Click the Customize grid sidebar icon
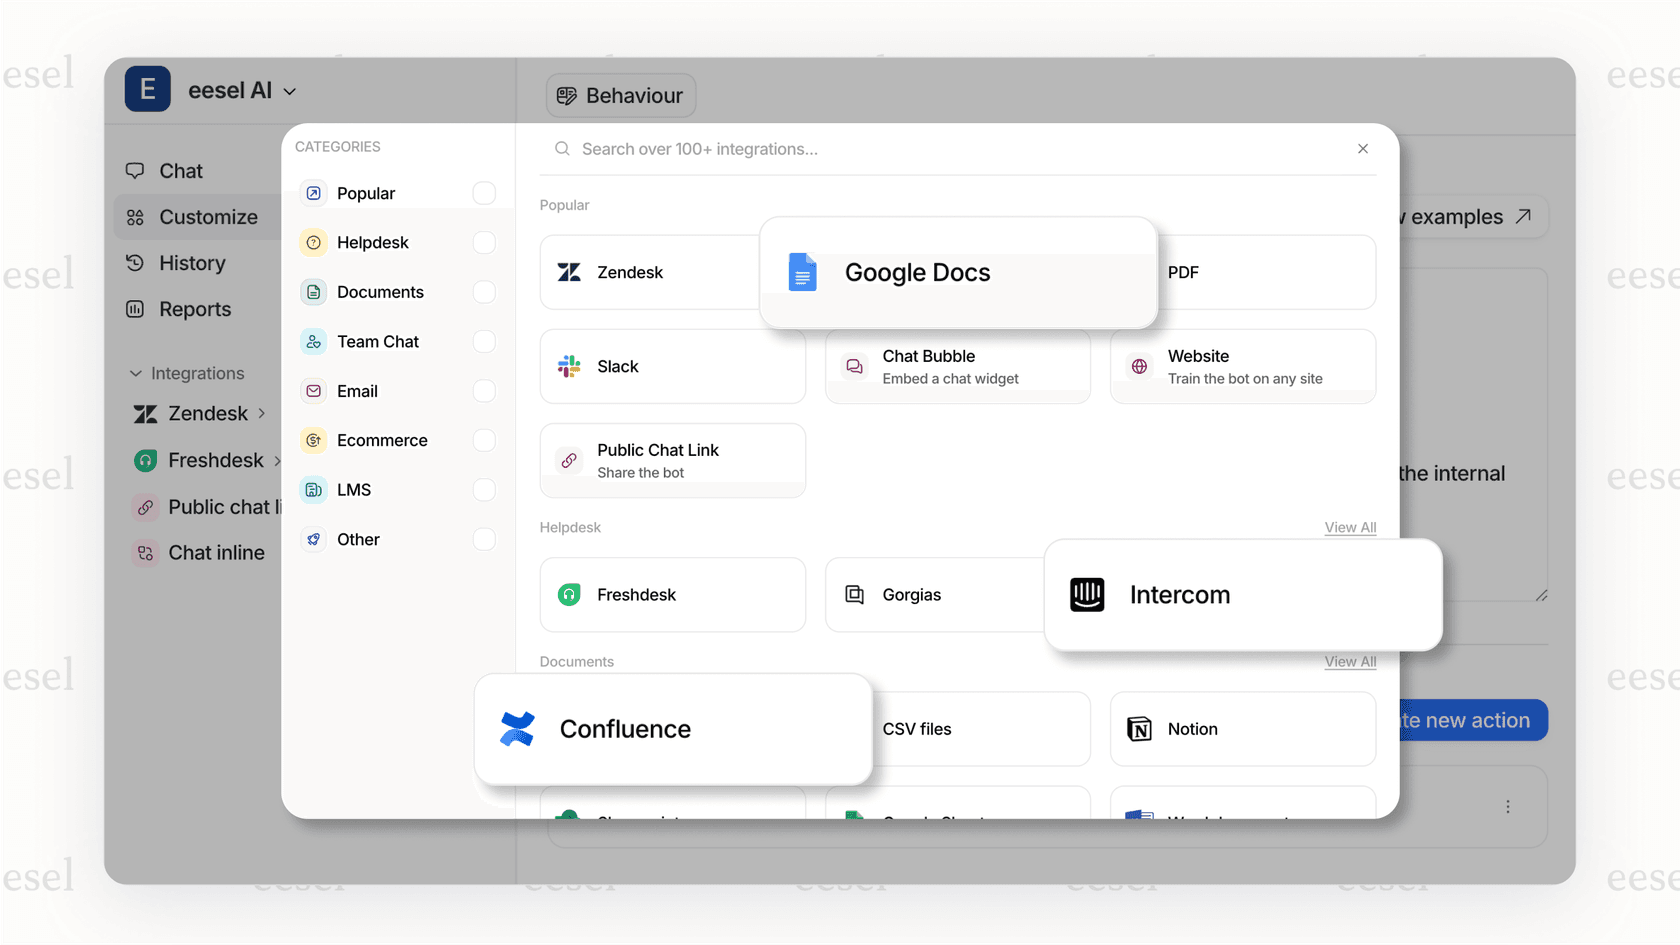Image resolution: width=1680 pixels, height=945 pixels. coord(135,217)
